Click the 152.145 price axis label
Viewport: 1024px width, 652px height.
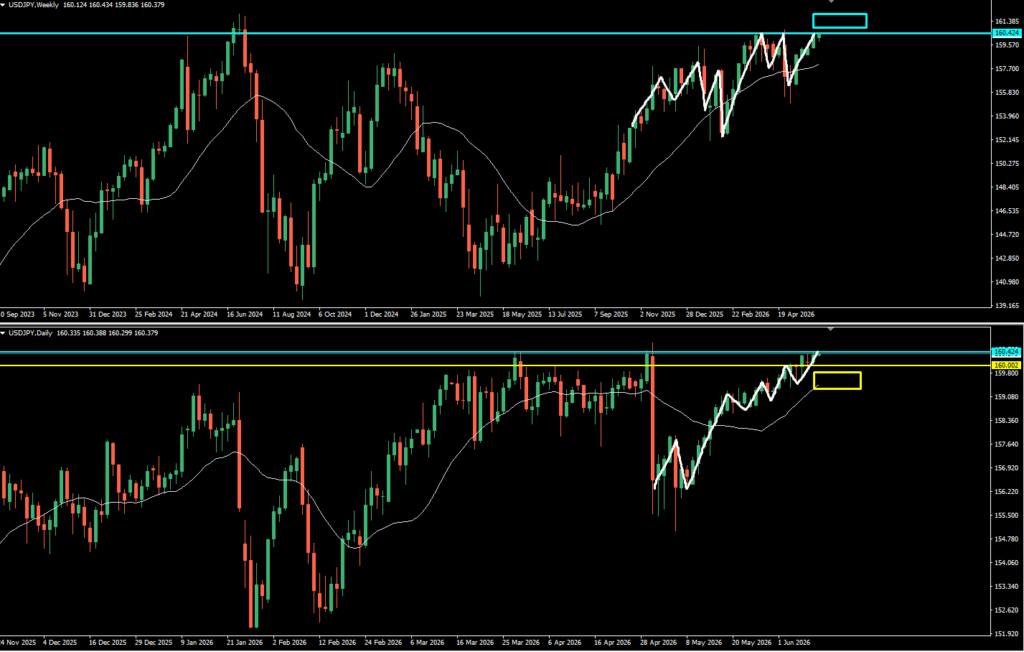tap(1008, 140)
